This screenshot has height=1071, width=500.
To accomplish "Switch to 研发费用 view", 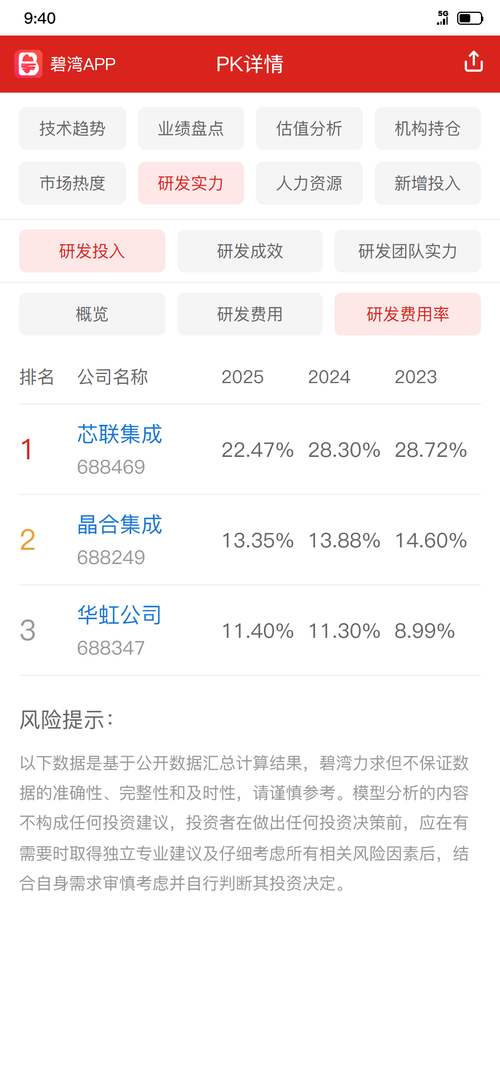I will 250,314.
